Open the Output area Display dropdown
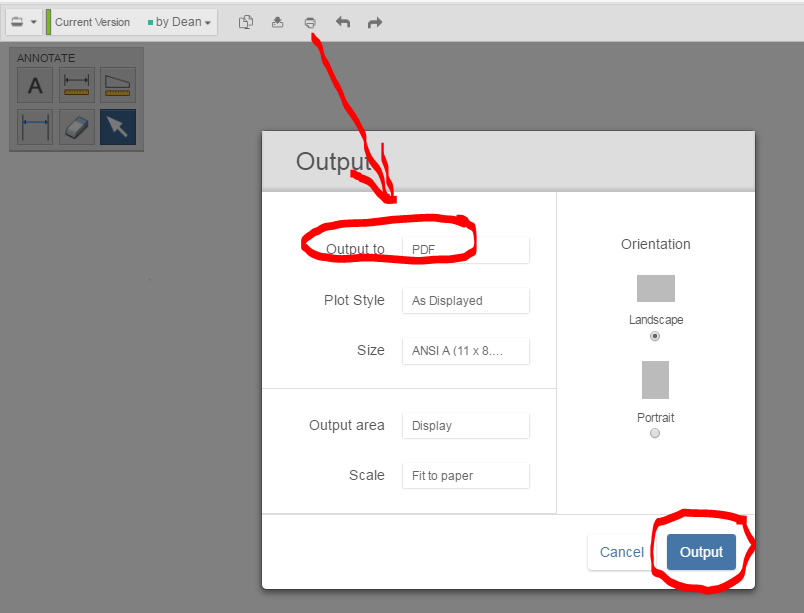804x613 pixels. point(466,425)
